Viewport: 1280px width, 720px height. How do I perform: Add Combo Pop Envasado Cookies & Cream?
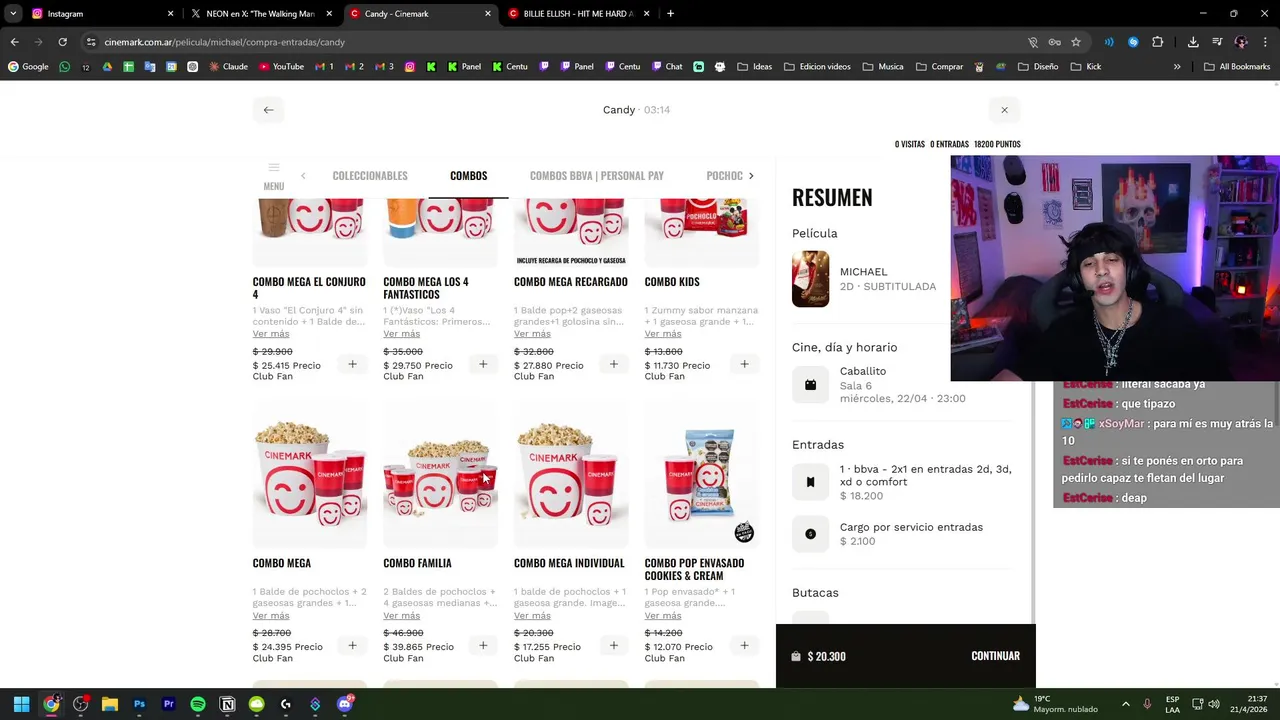click(744, 646)
